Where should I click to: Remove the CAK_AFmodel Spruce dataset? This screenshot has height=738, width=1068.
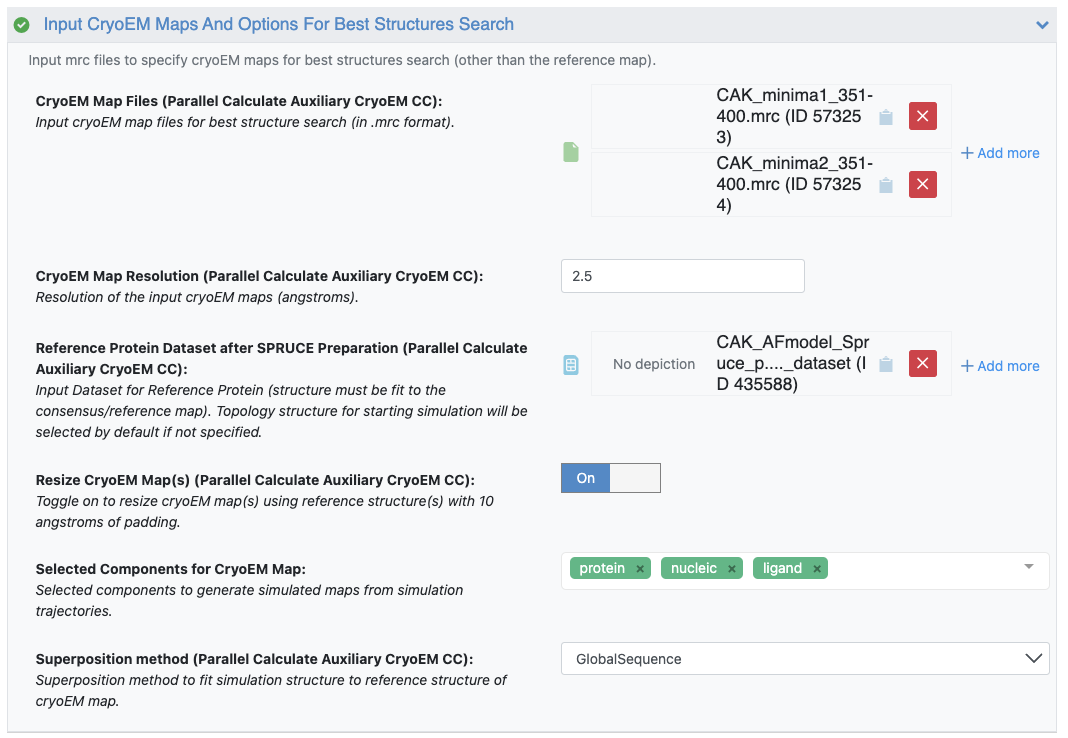point(922,364)
